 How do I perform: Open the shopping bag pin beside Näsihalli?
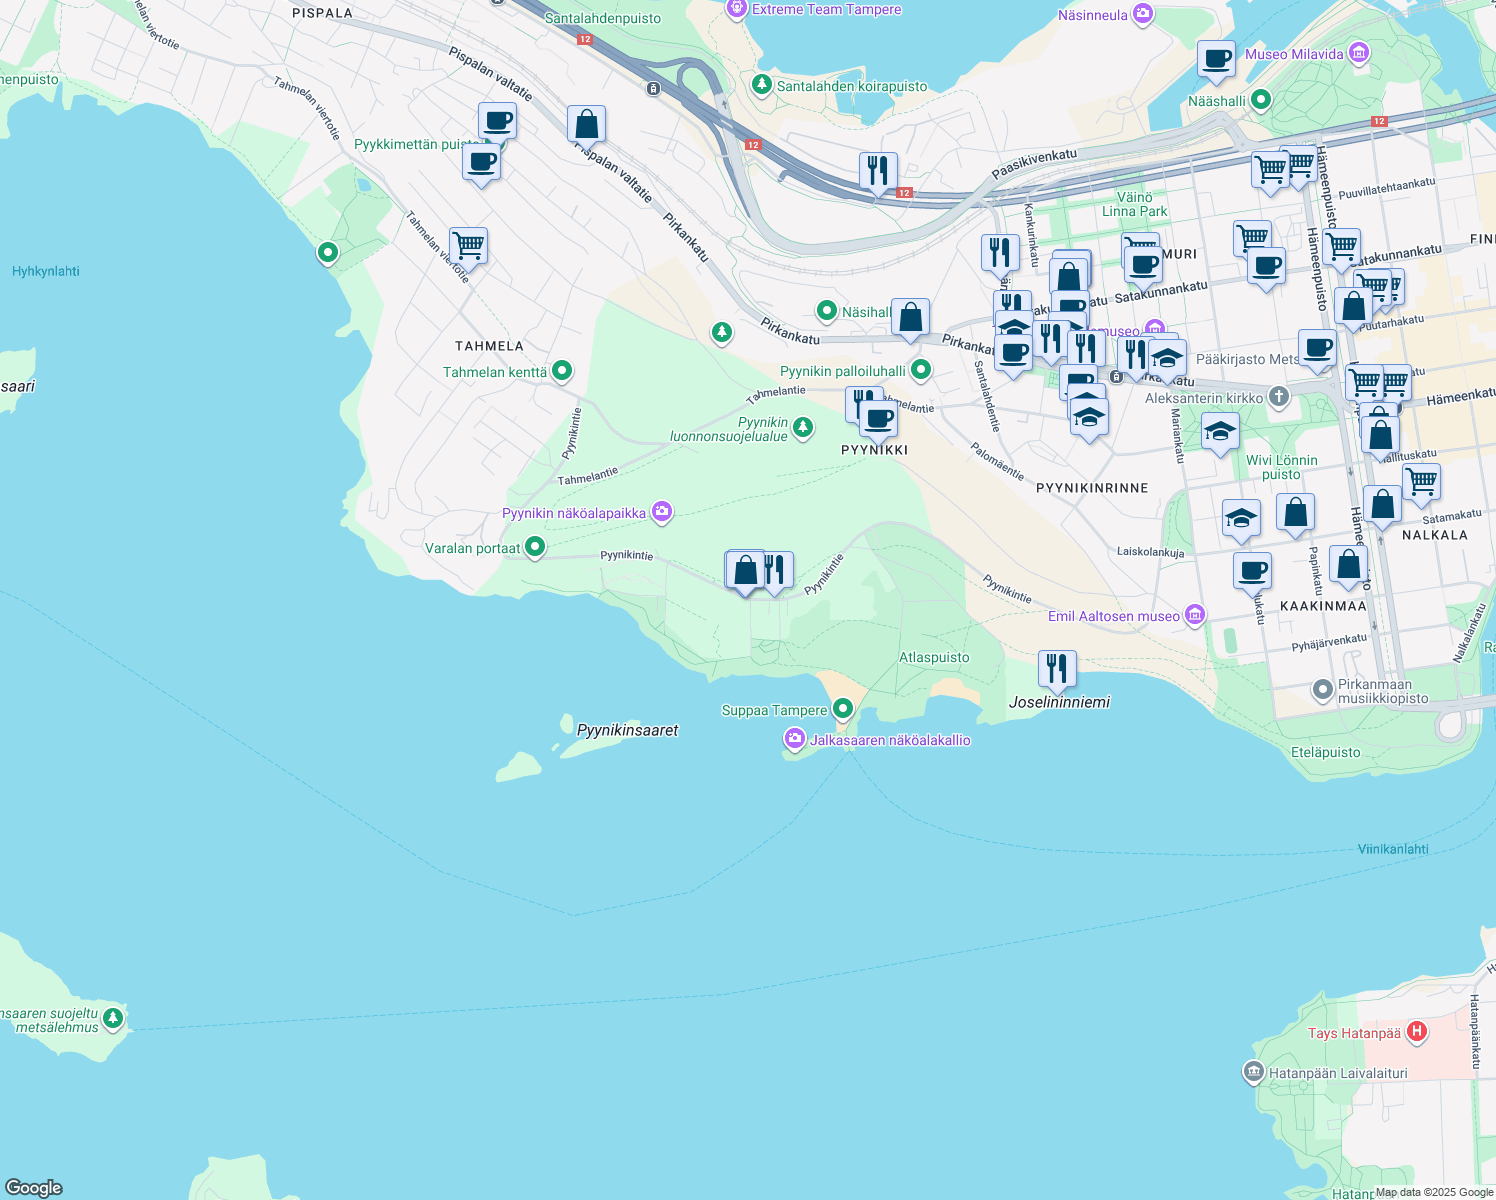tap(911, 316)
